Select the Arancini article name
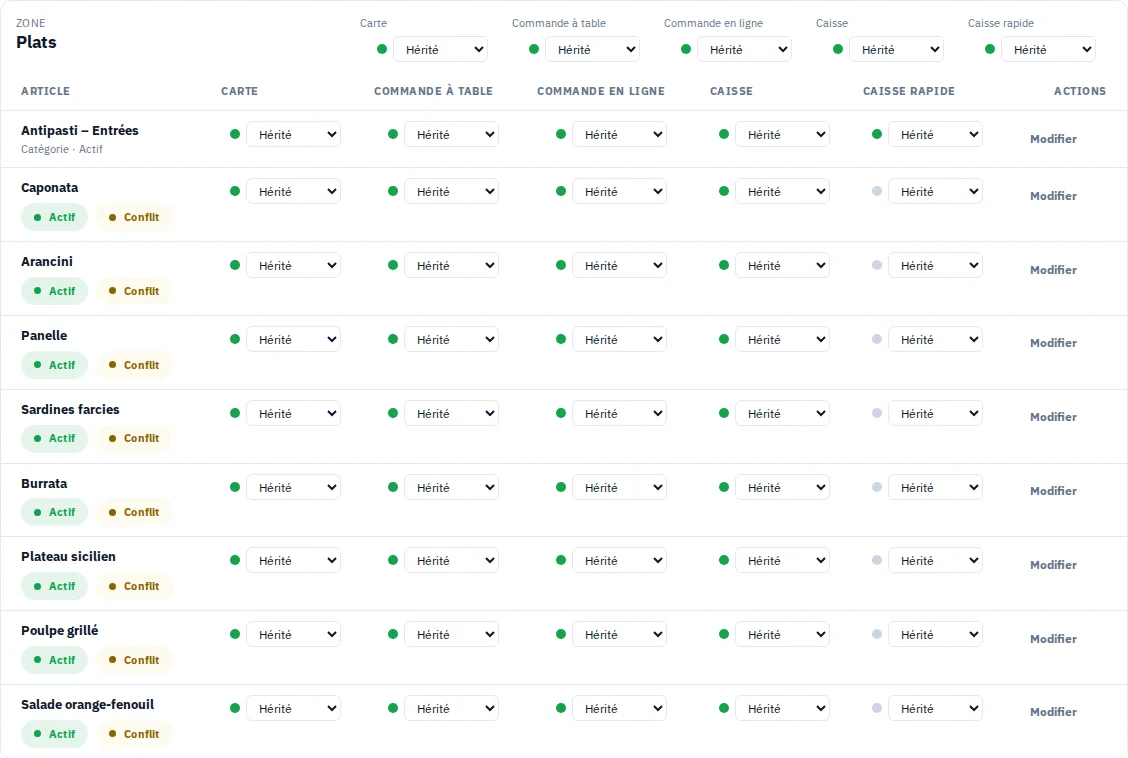1128x758 pixels. pos(47,261)
